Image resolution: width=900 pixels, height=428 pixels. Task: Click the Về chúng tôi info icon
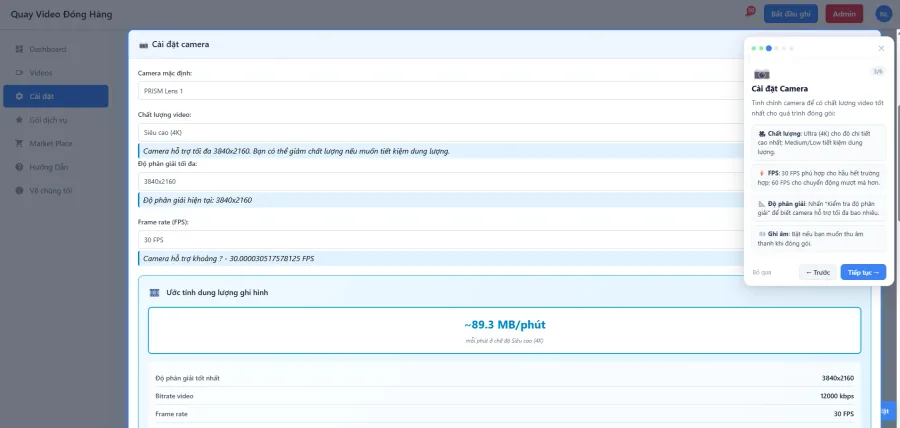(x=19, y=190)
